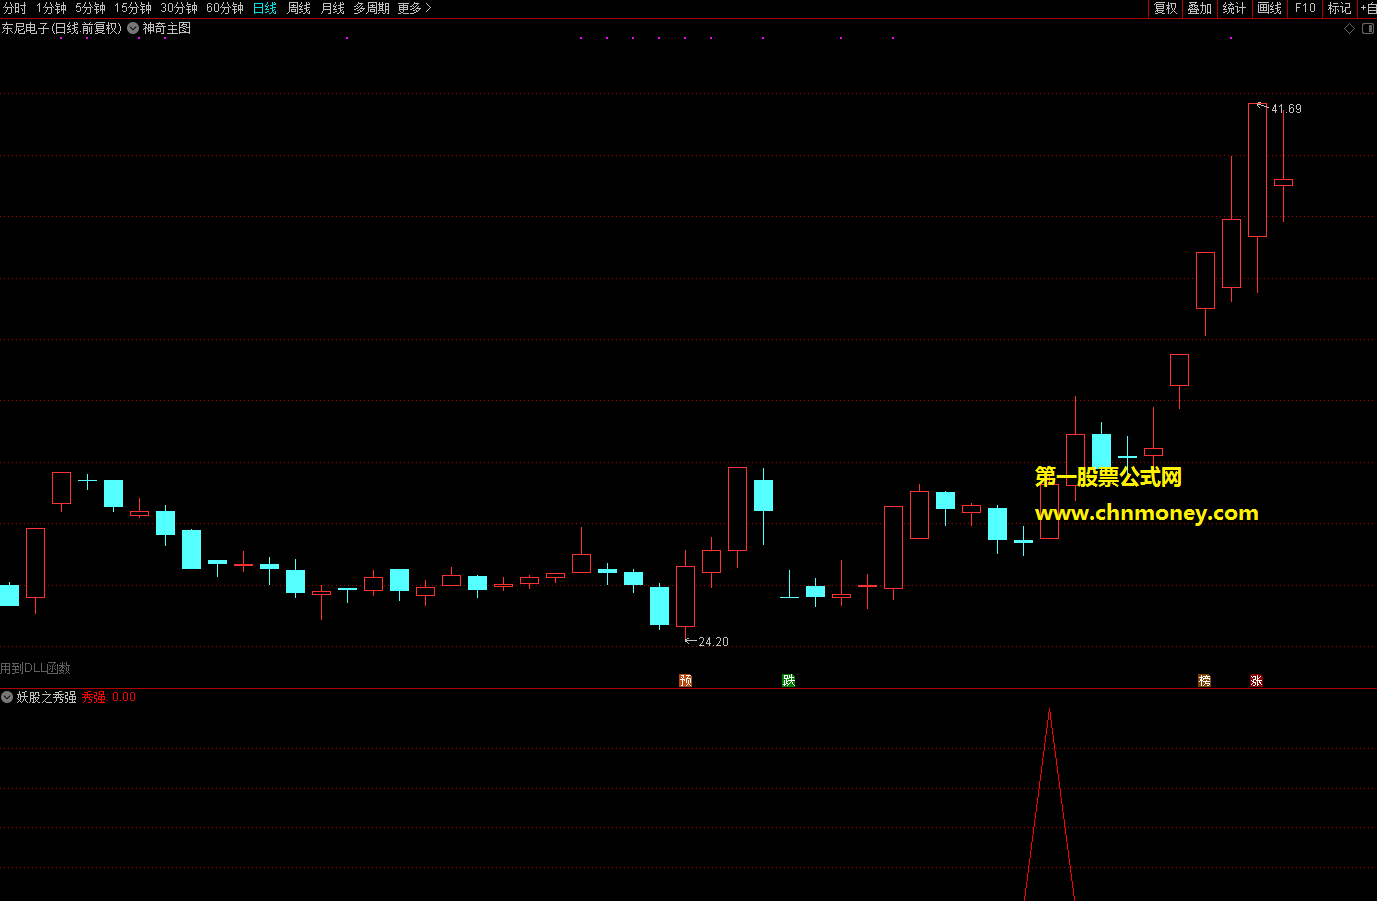Switch to the 月线 monthly chart tab
This screenshot has width=1377, height=901.
coord(332,8)
